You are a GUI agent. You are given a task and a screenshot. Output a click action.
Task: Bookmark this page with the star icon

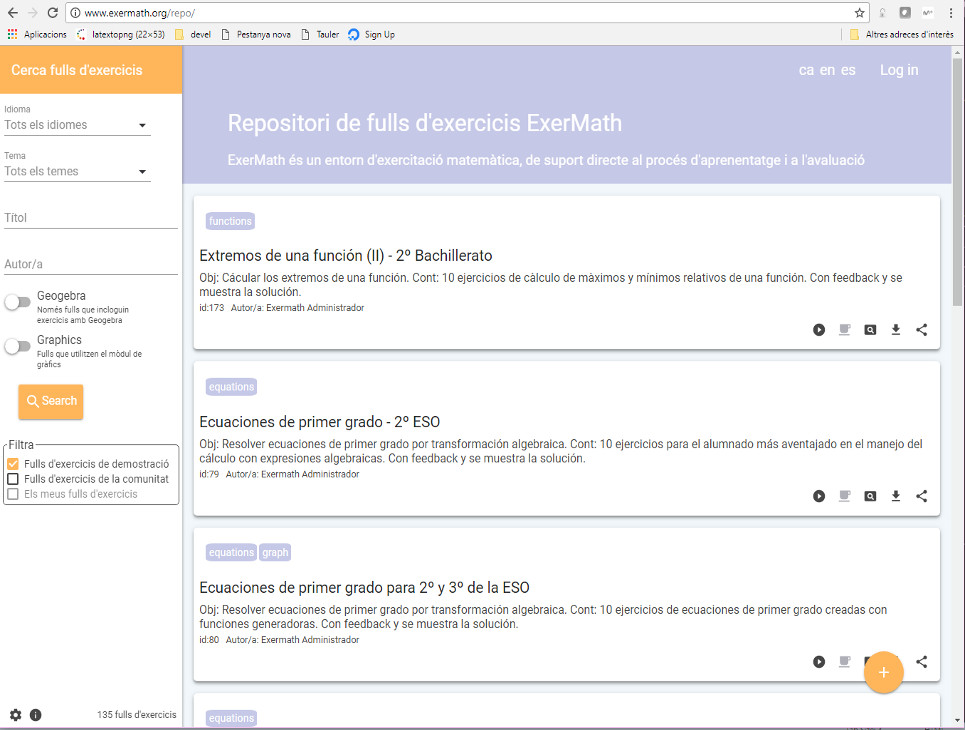click(x=860, y=13)
